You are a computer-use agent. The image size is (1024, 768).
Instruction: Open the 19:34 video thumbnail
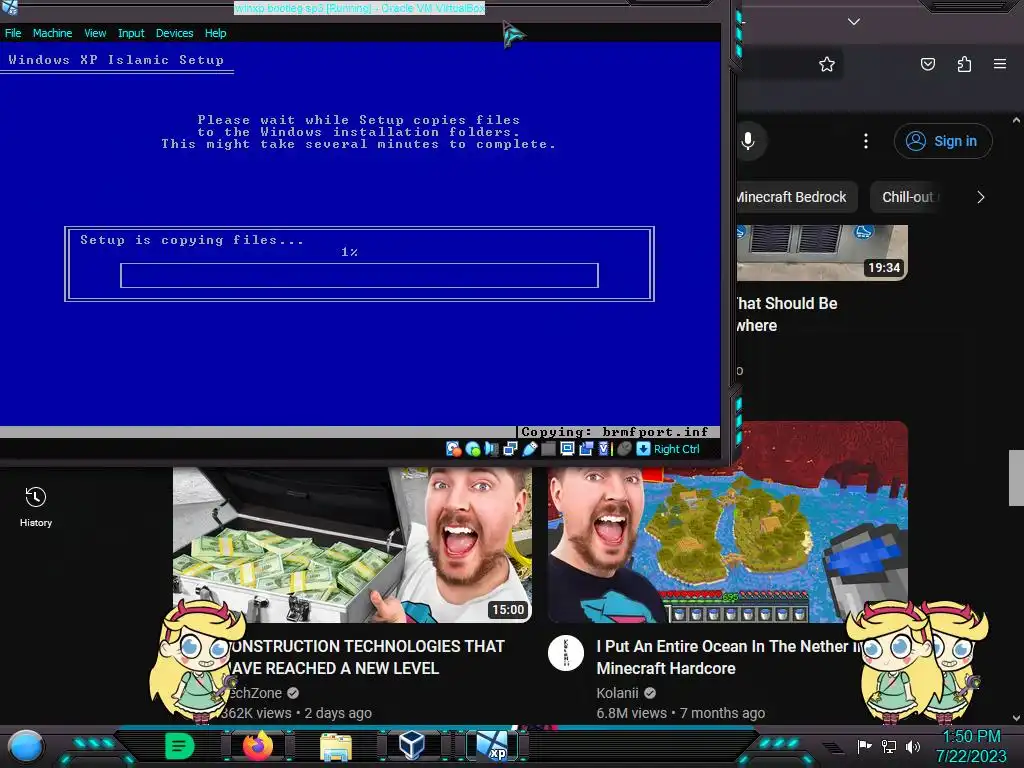822,253
